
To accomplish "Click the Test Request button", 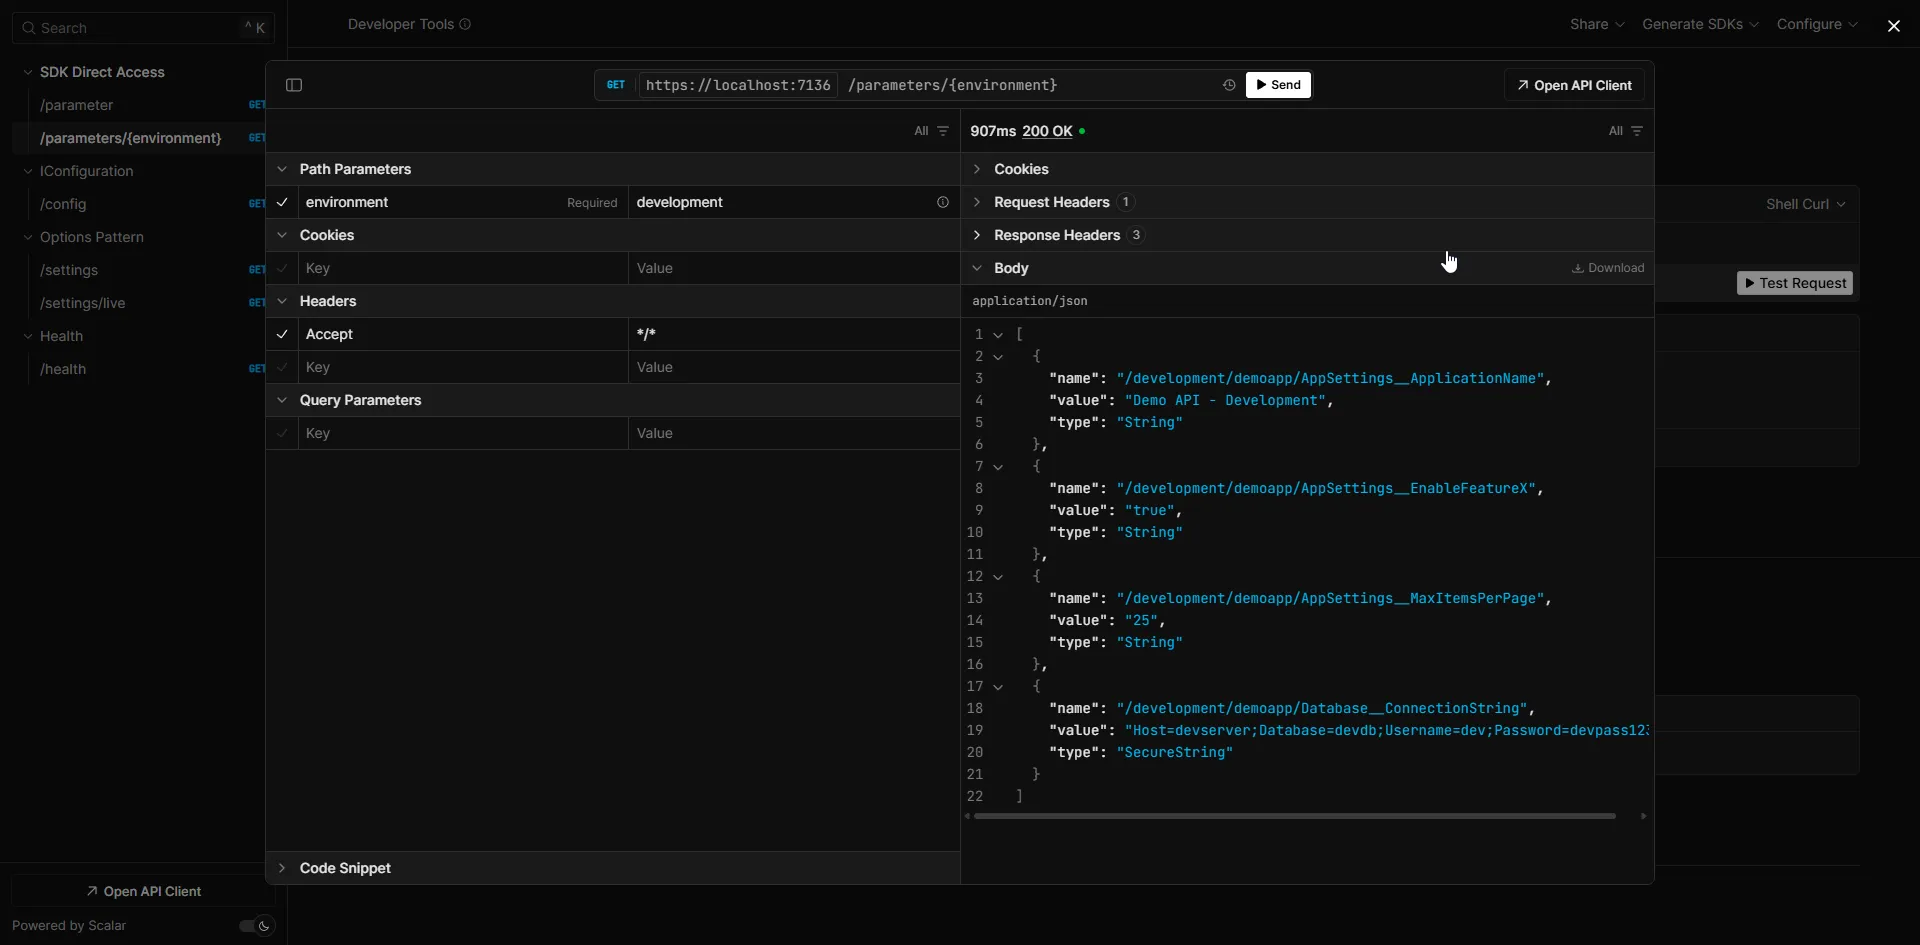I will point(1795,283).
